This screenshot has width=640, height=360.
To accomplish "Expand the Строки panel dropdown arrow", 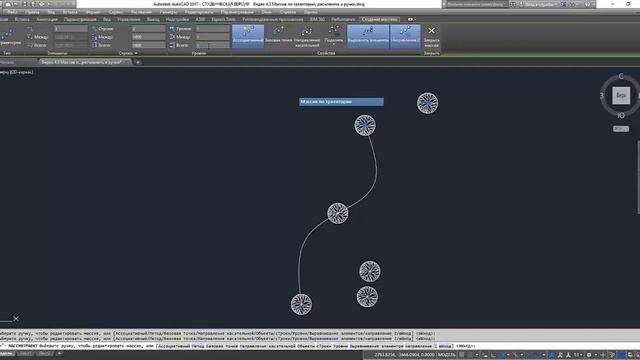I will pos(136,53).
